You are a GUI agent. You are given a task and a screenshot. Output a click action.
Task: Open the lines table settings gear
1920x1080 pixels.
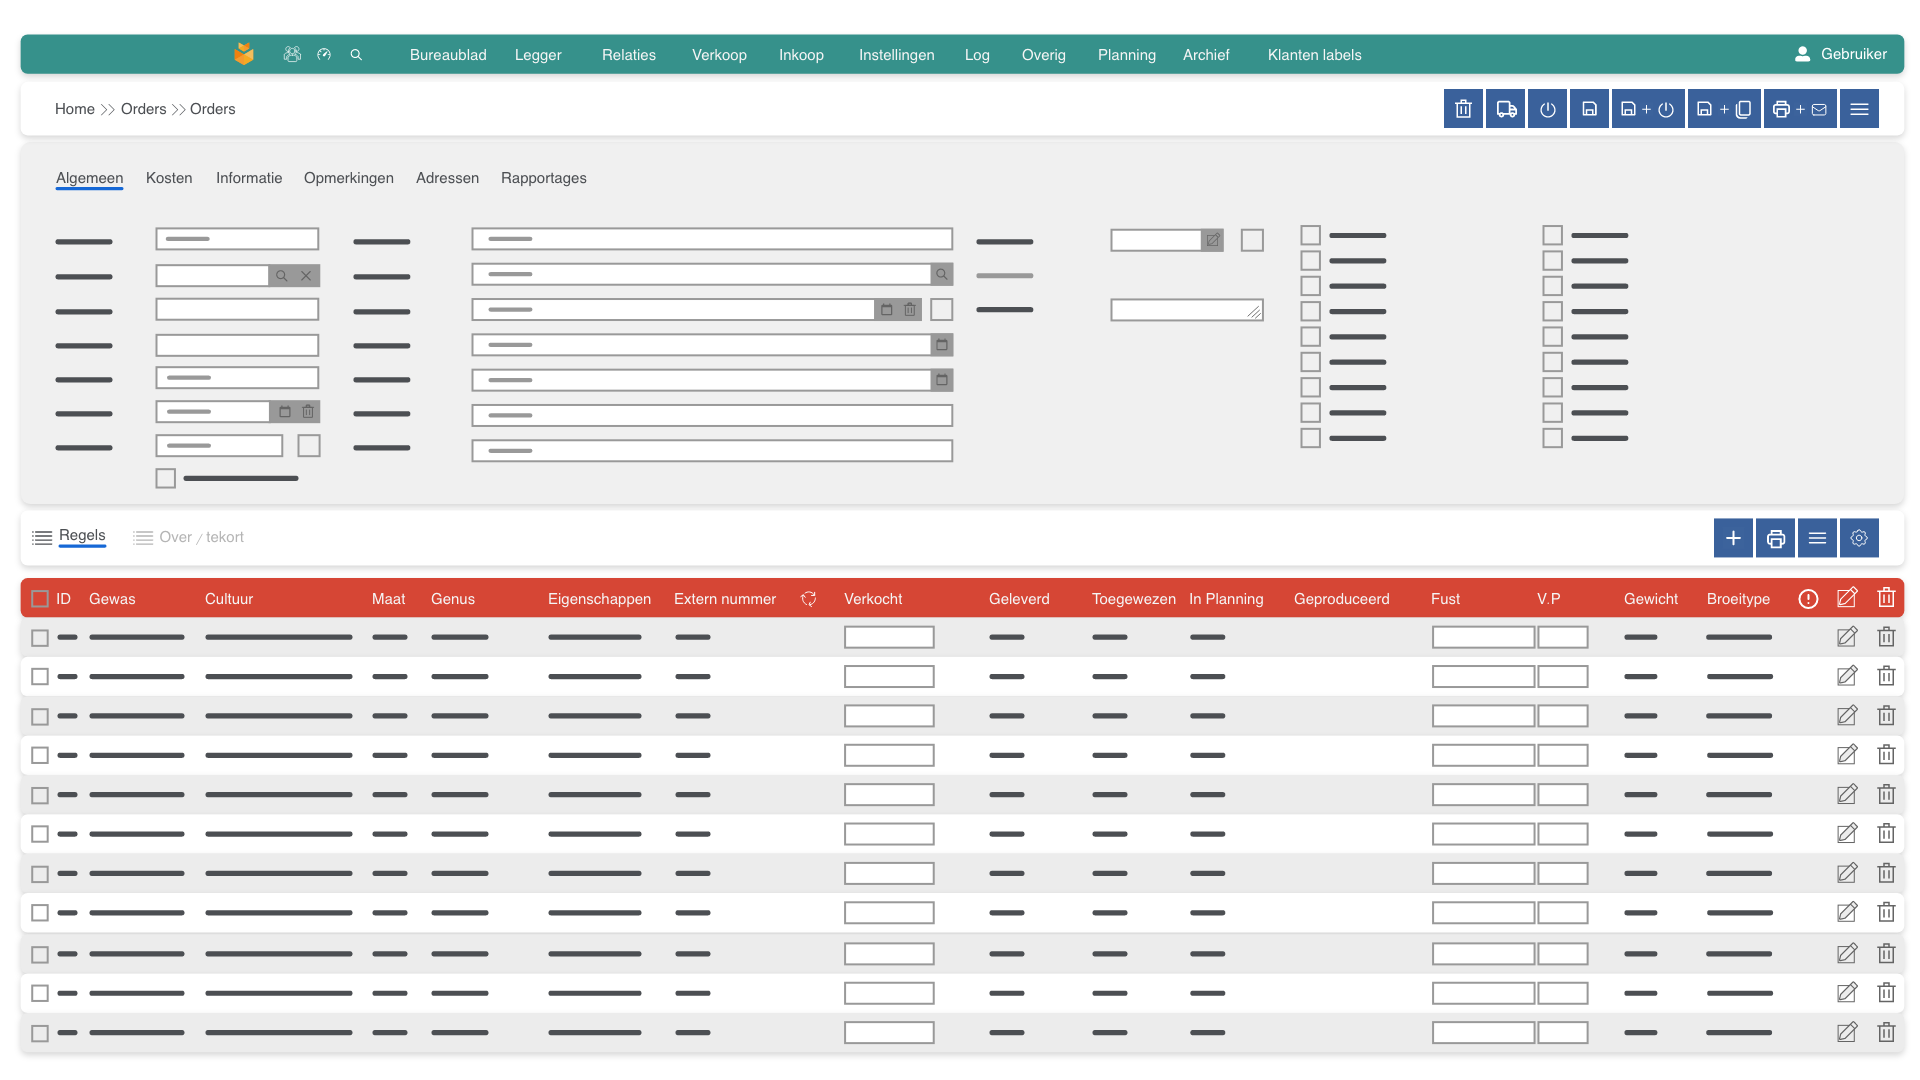1859,538
